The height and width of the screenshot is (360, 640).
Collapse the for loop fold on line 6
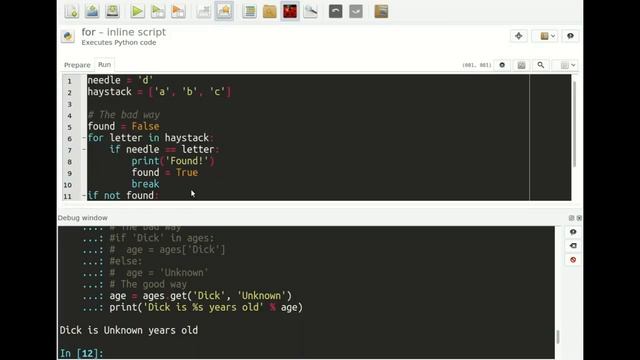click(84, 138)
